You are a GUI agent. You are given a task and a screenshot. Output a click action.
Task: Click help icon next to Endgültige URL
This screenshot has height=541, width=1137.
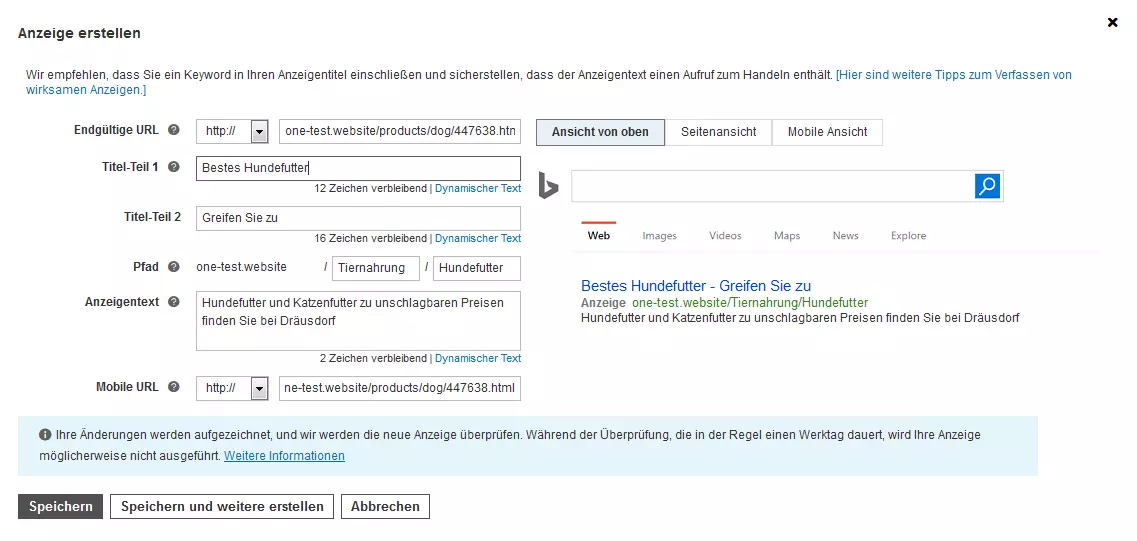[173, 131]
